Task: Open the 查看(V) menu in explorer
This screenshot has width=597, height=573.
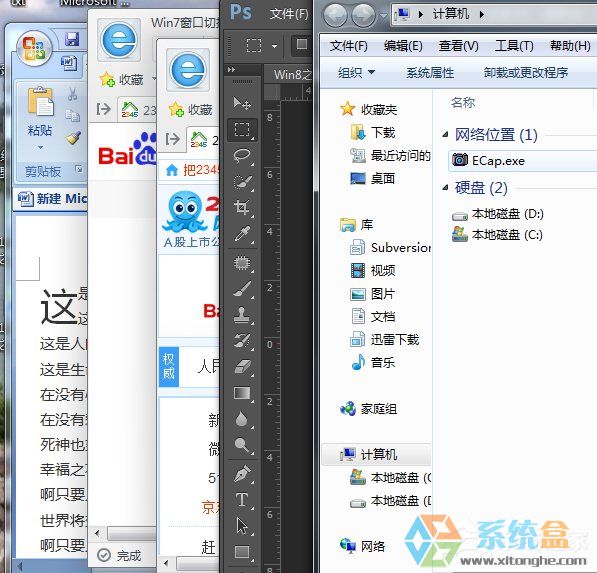Action: 458,46
